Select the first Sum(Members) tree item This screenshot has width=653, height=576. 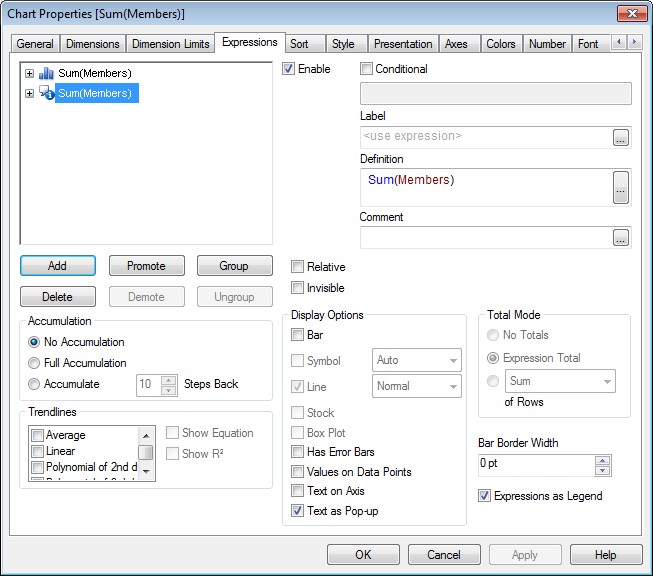[x=95, y=74]
